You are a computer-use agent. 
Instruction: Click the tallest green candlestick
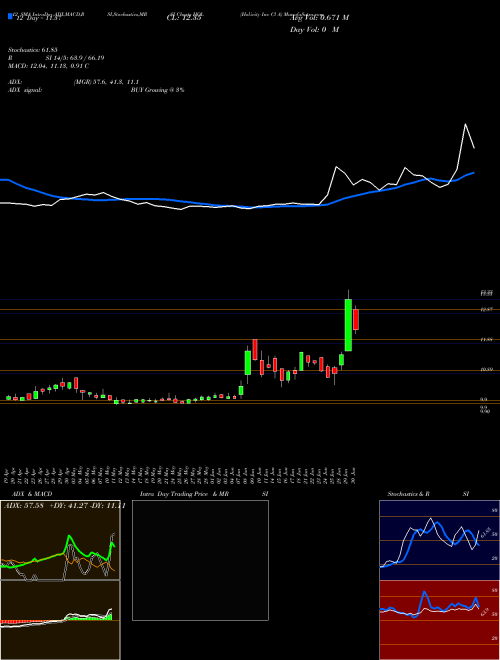coord(348,325)
